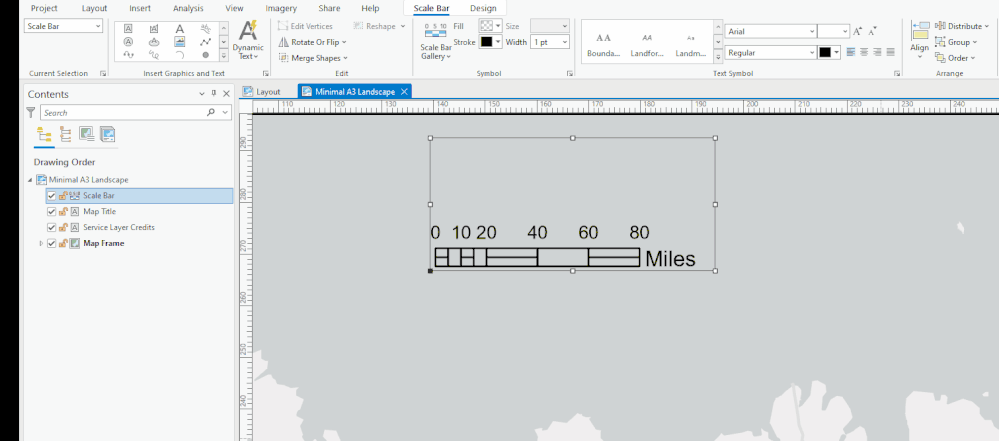Select the straight text tool (large A)

pos(180,29)
